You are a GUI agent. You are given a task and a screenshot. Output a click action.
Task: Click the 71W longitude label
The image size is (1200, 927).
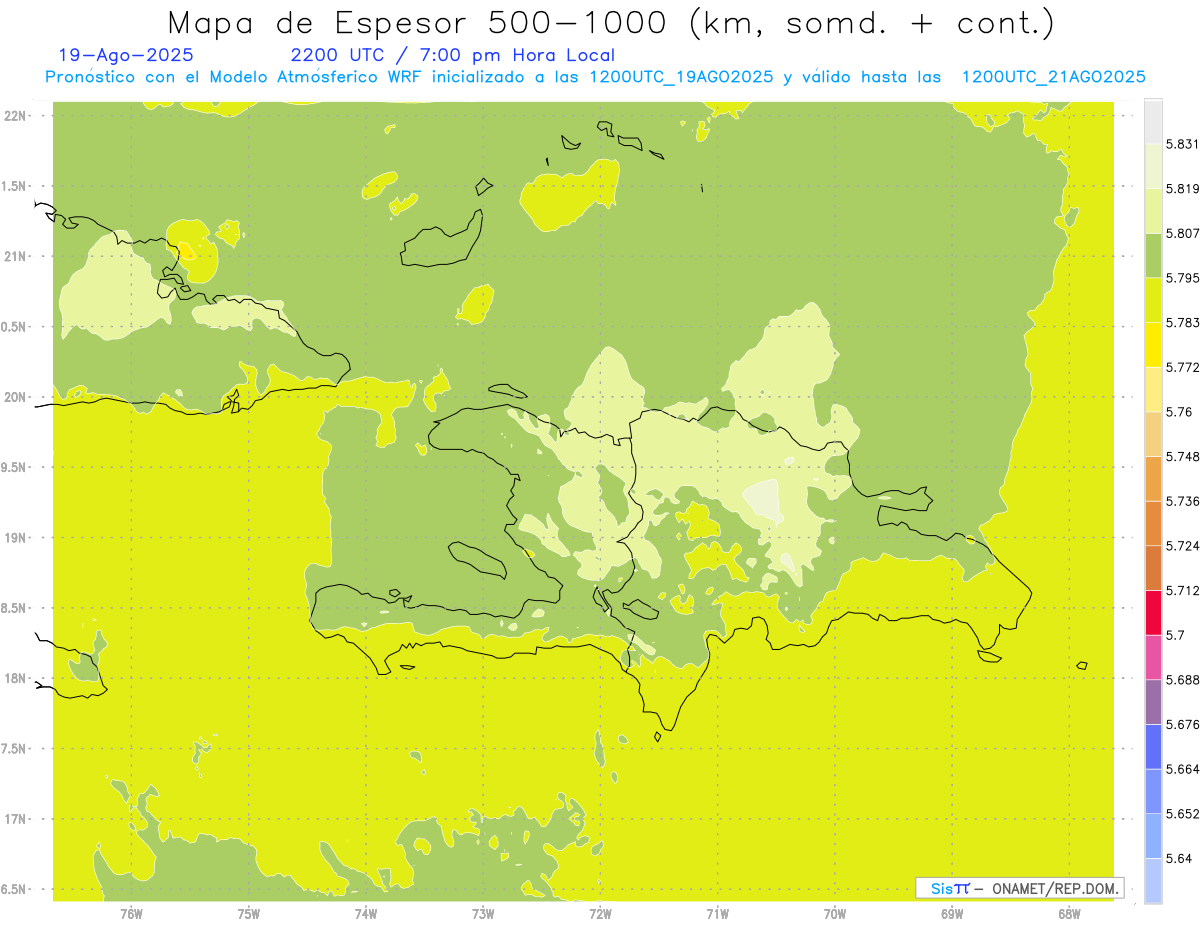pyautogui.click(x=717, y=913)
